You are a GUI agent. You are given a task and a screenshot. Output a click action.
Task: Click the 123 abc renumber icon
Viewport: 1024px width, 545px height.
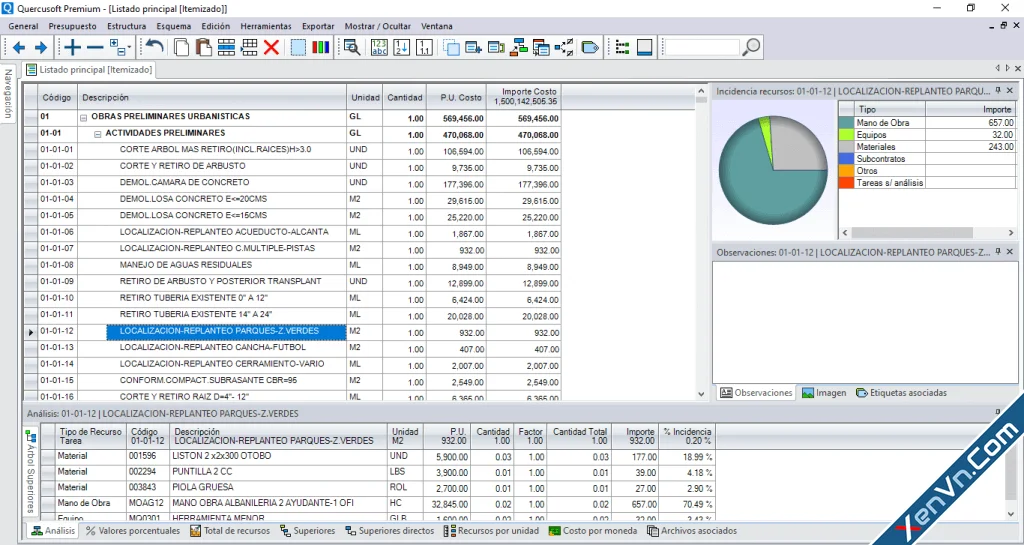point(379,47)
